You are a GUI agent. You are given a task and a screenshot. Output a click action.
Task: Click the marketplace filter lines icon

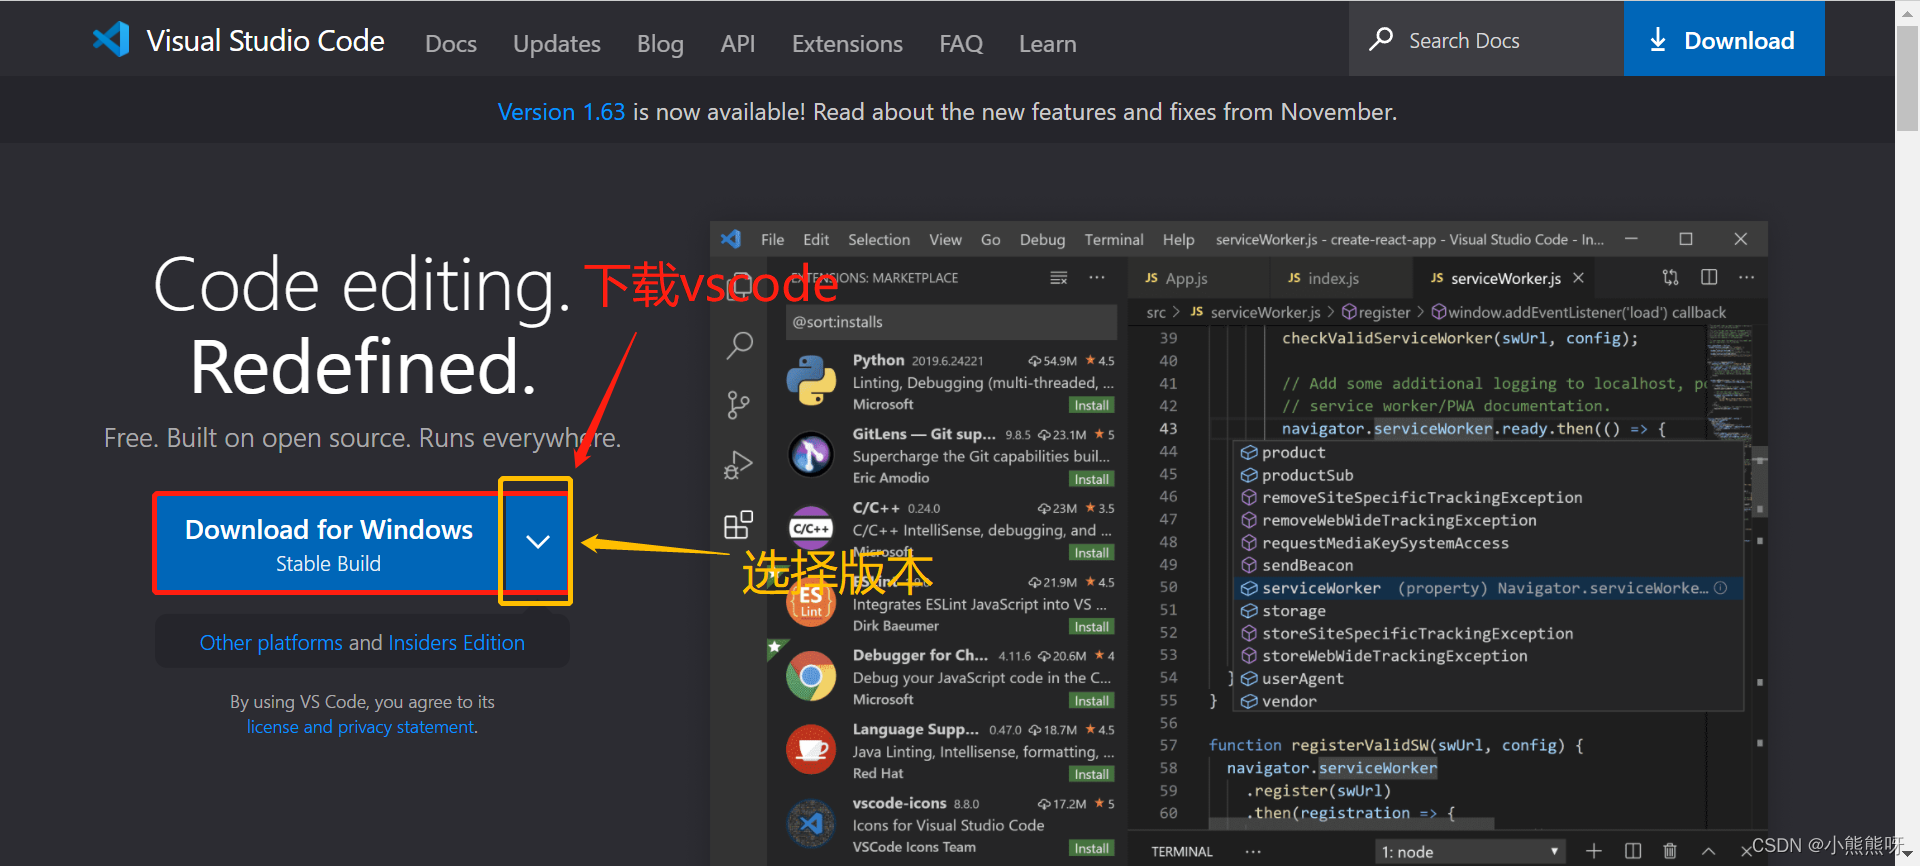point(1059,278)
